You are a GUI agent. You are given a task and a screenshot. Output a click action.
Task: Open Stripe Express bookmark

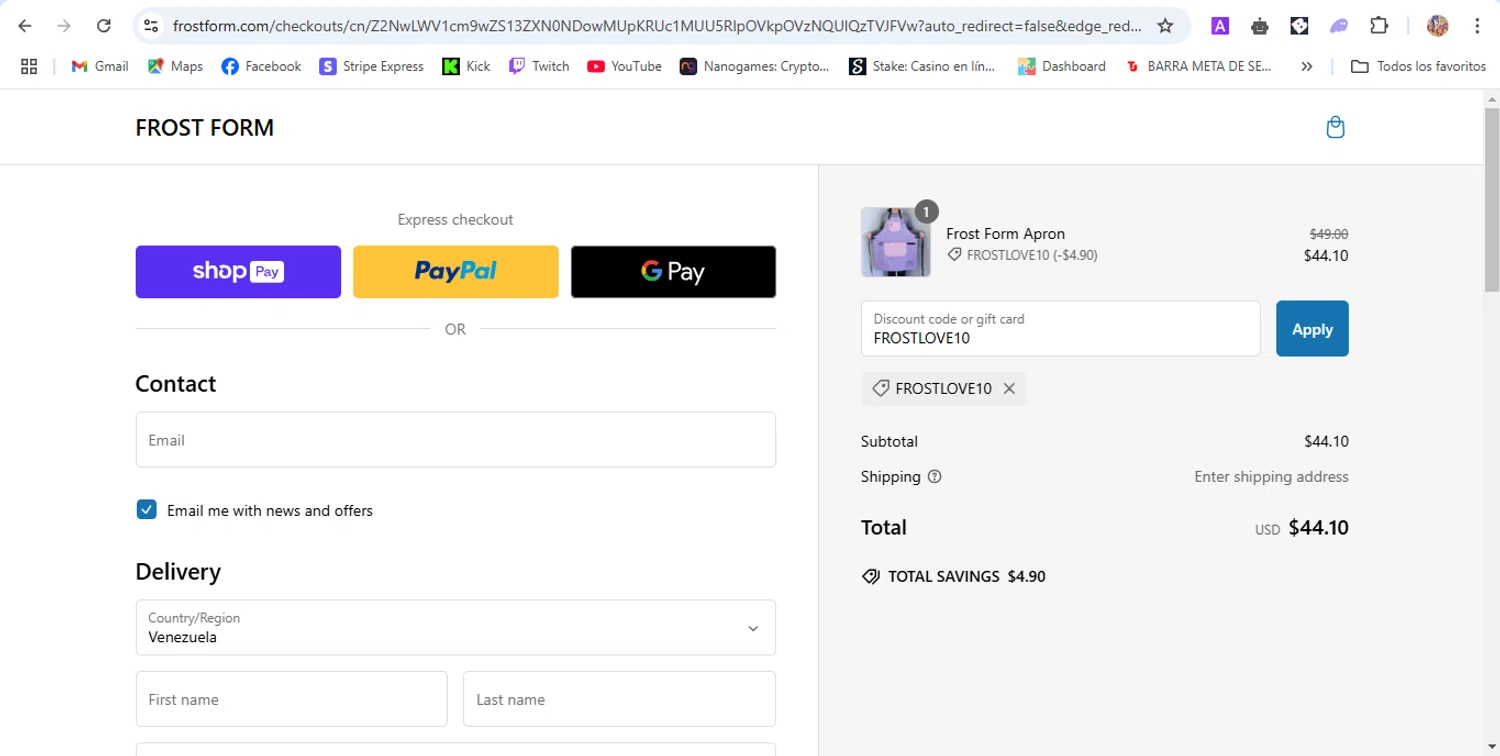coord(371,66)
